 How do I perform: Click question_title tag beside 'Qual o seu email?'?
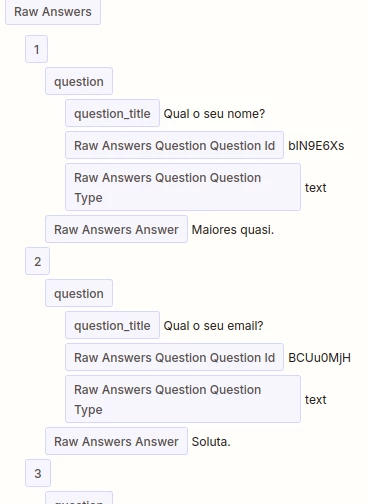[112, 325]
